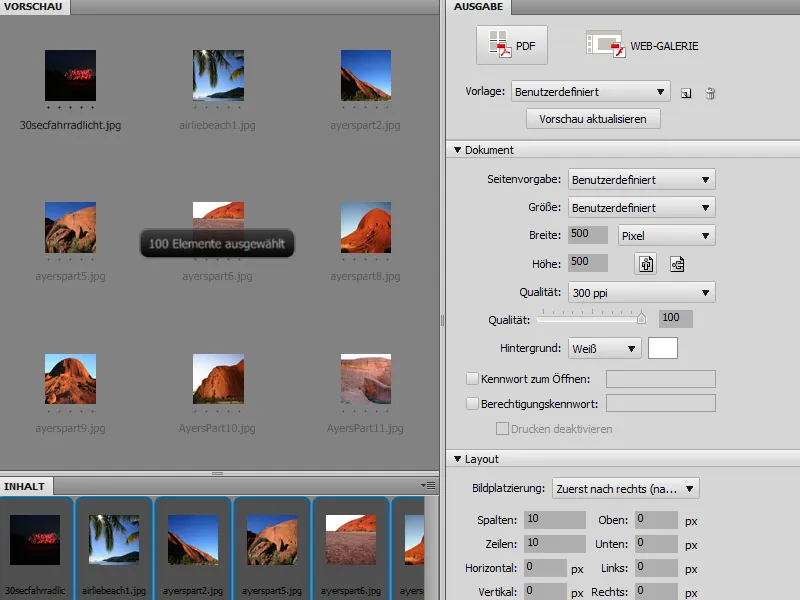The image size is (800, 600).
Task: Switch to WEB-GALERIE output mode
Action: 642,45
